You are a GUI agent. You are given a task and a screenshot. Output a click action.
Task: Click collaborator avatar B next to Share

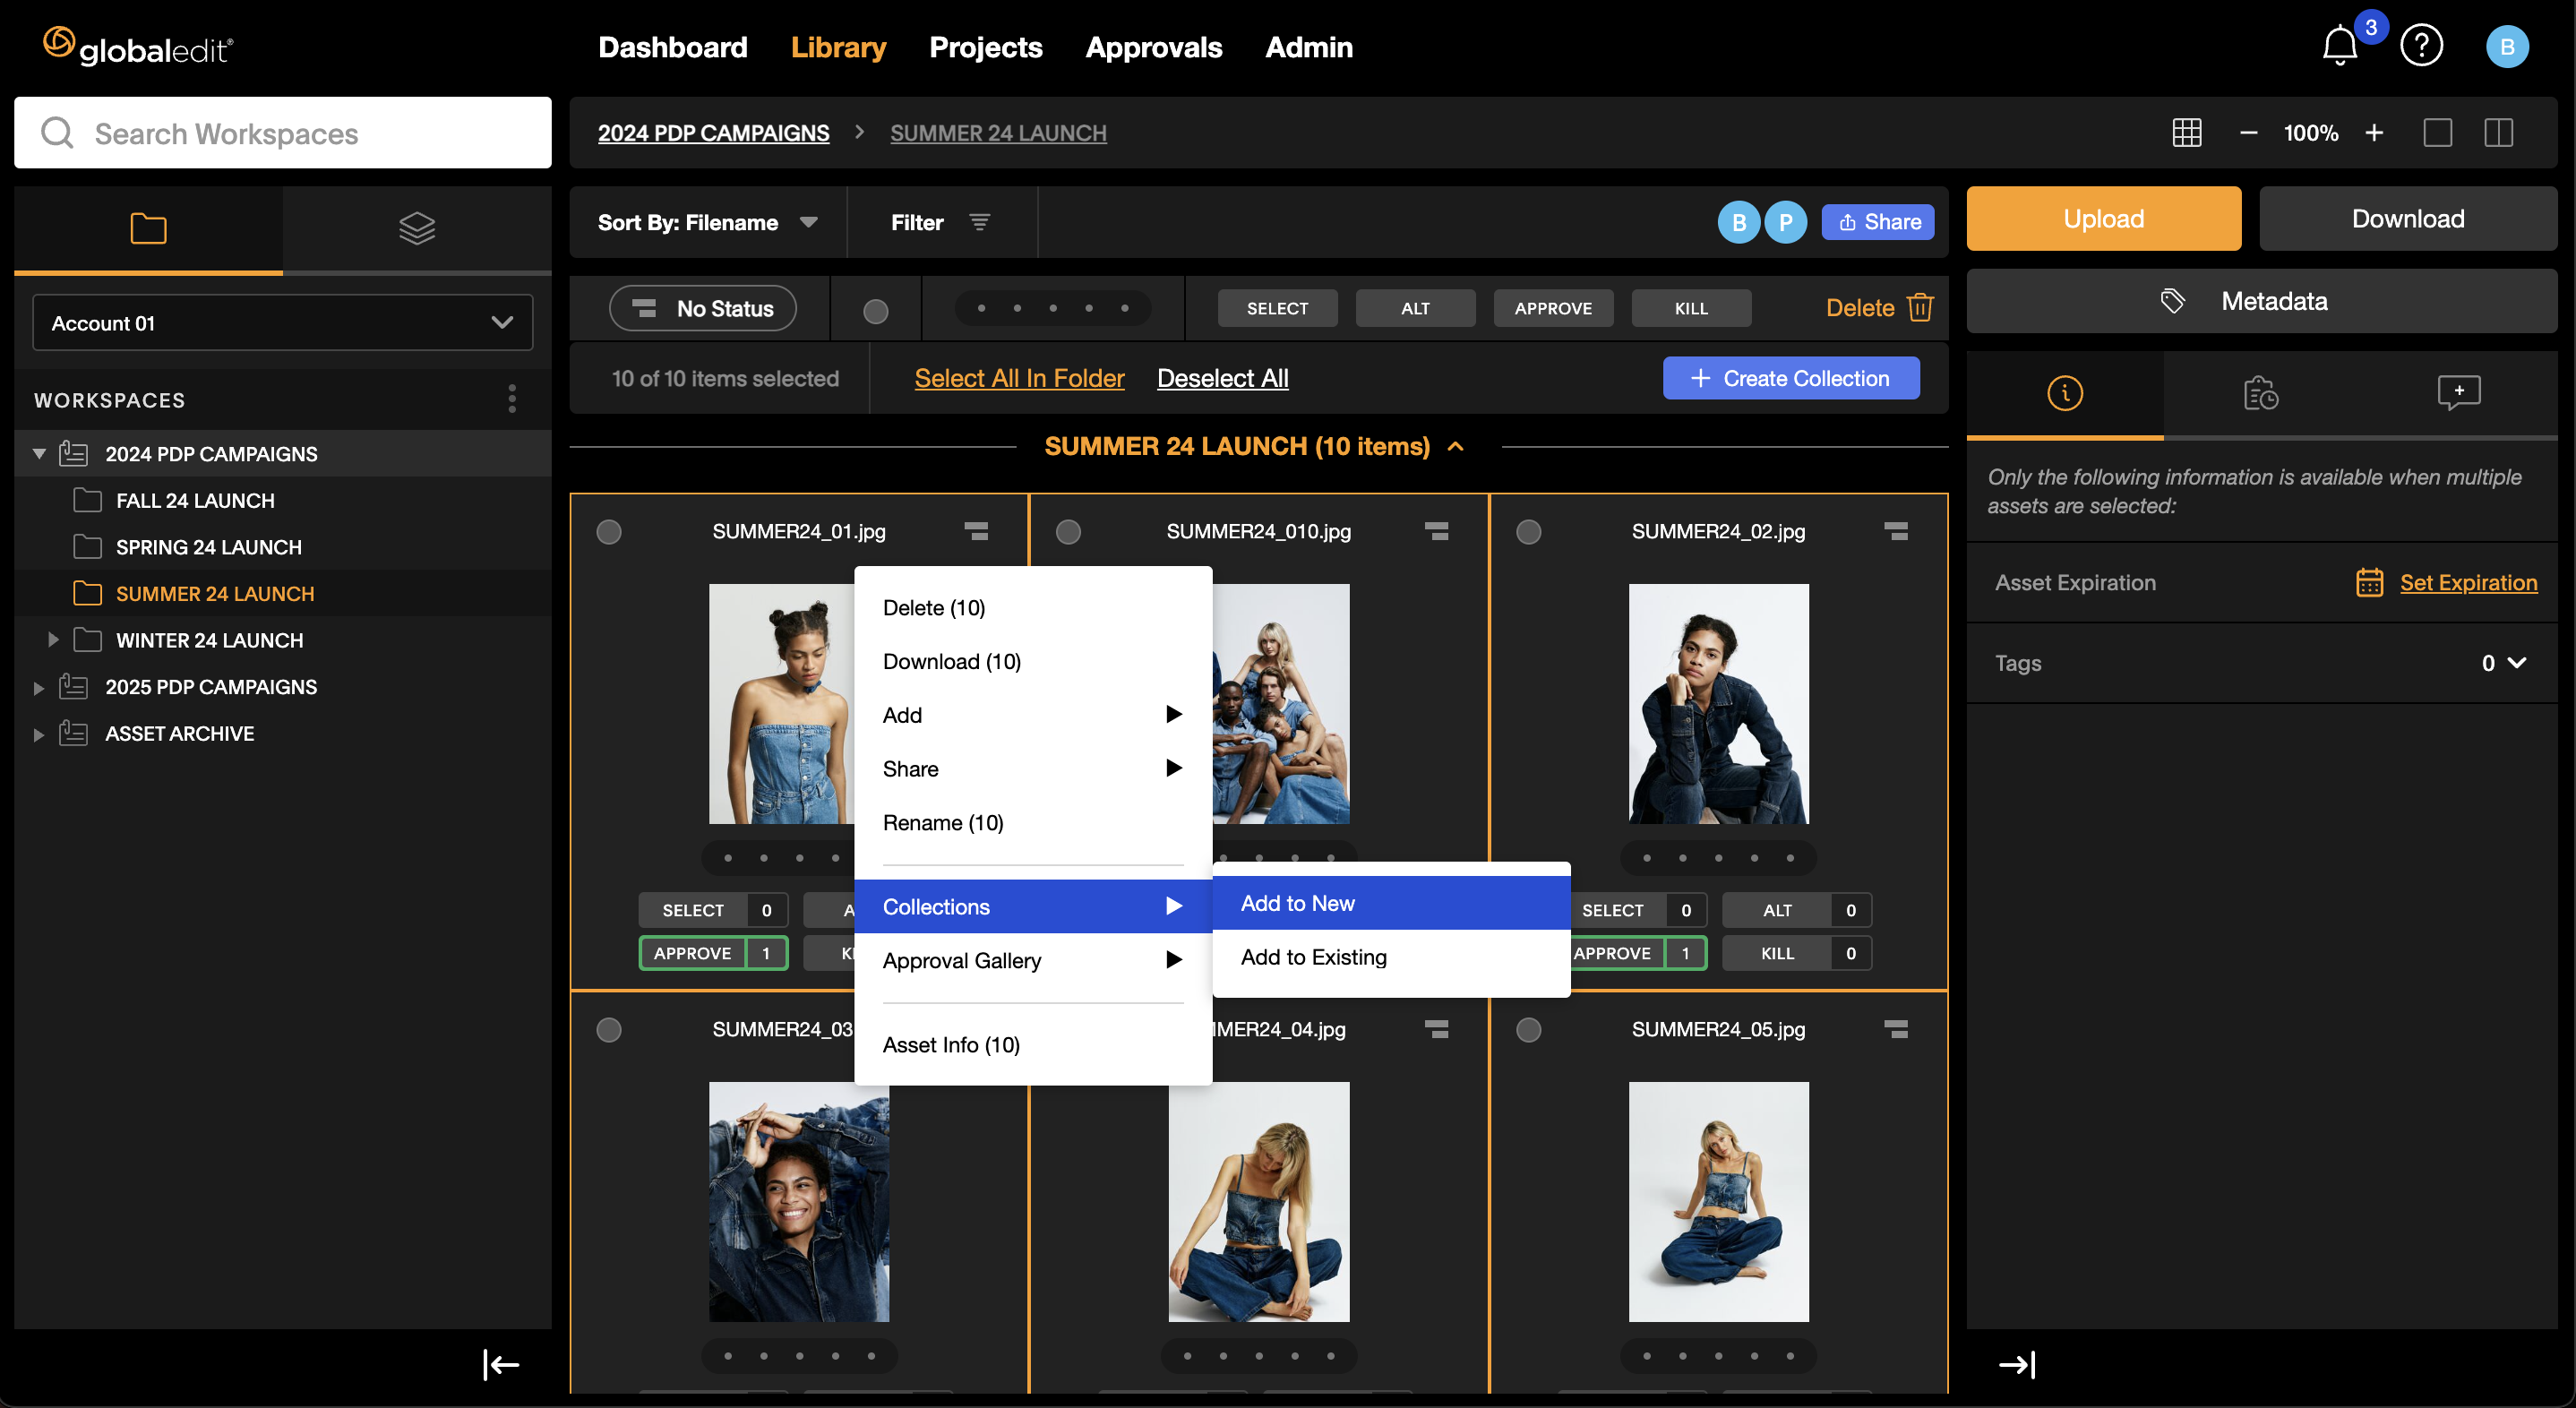1739,222
